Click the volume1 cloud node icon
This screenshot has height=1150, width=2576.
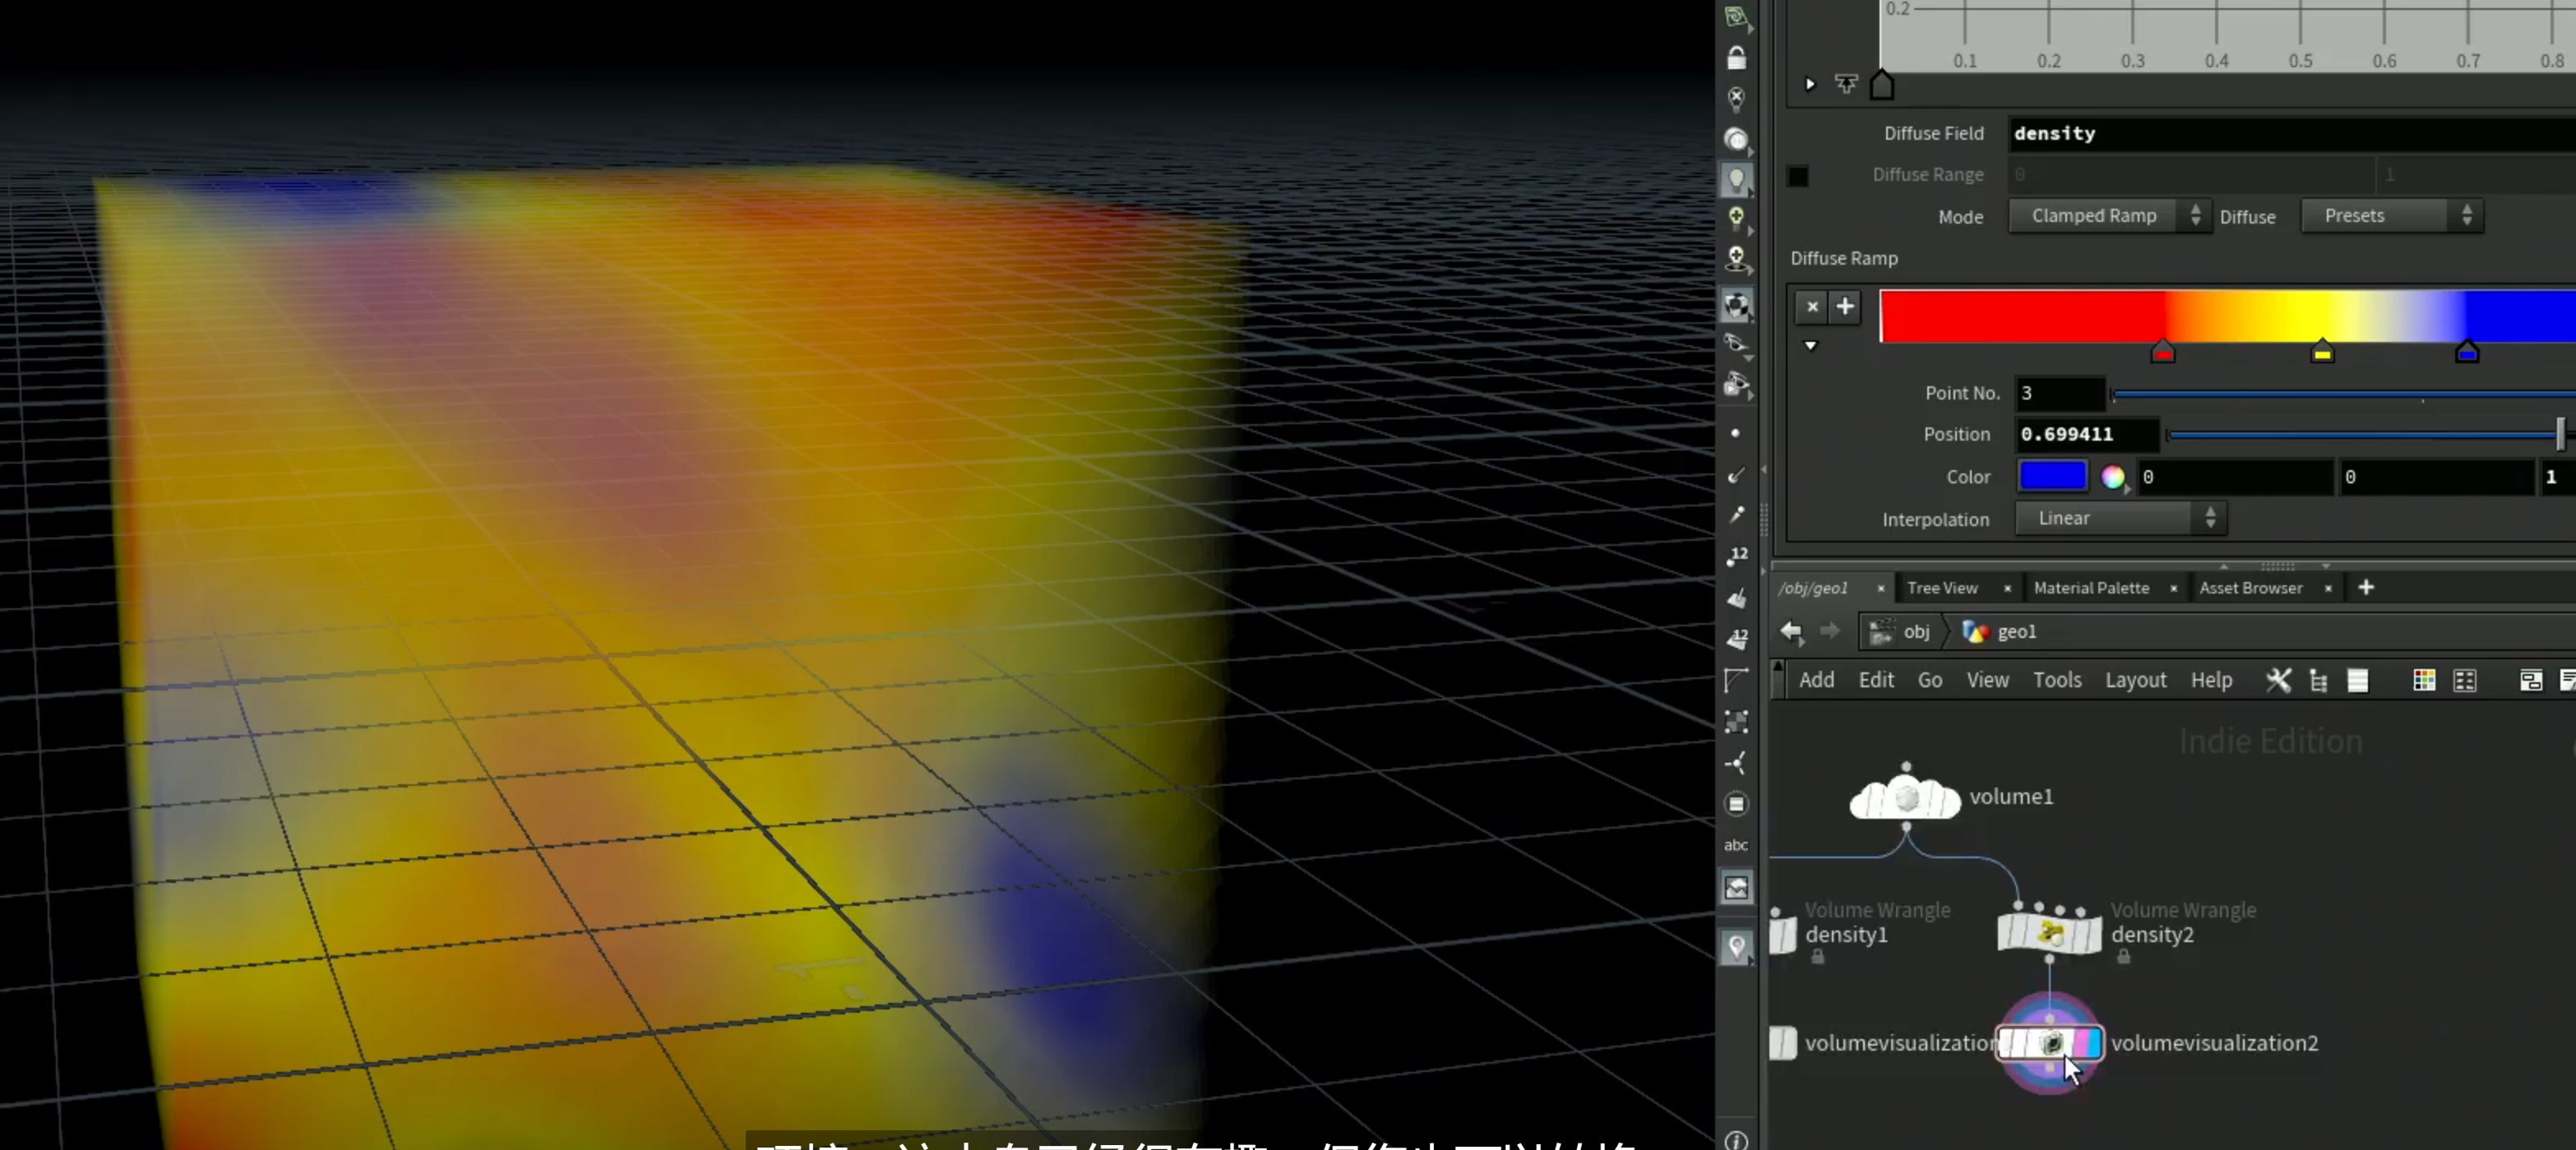coord(1905,797)
